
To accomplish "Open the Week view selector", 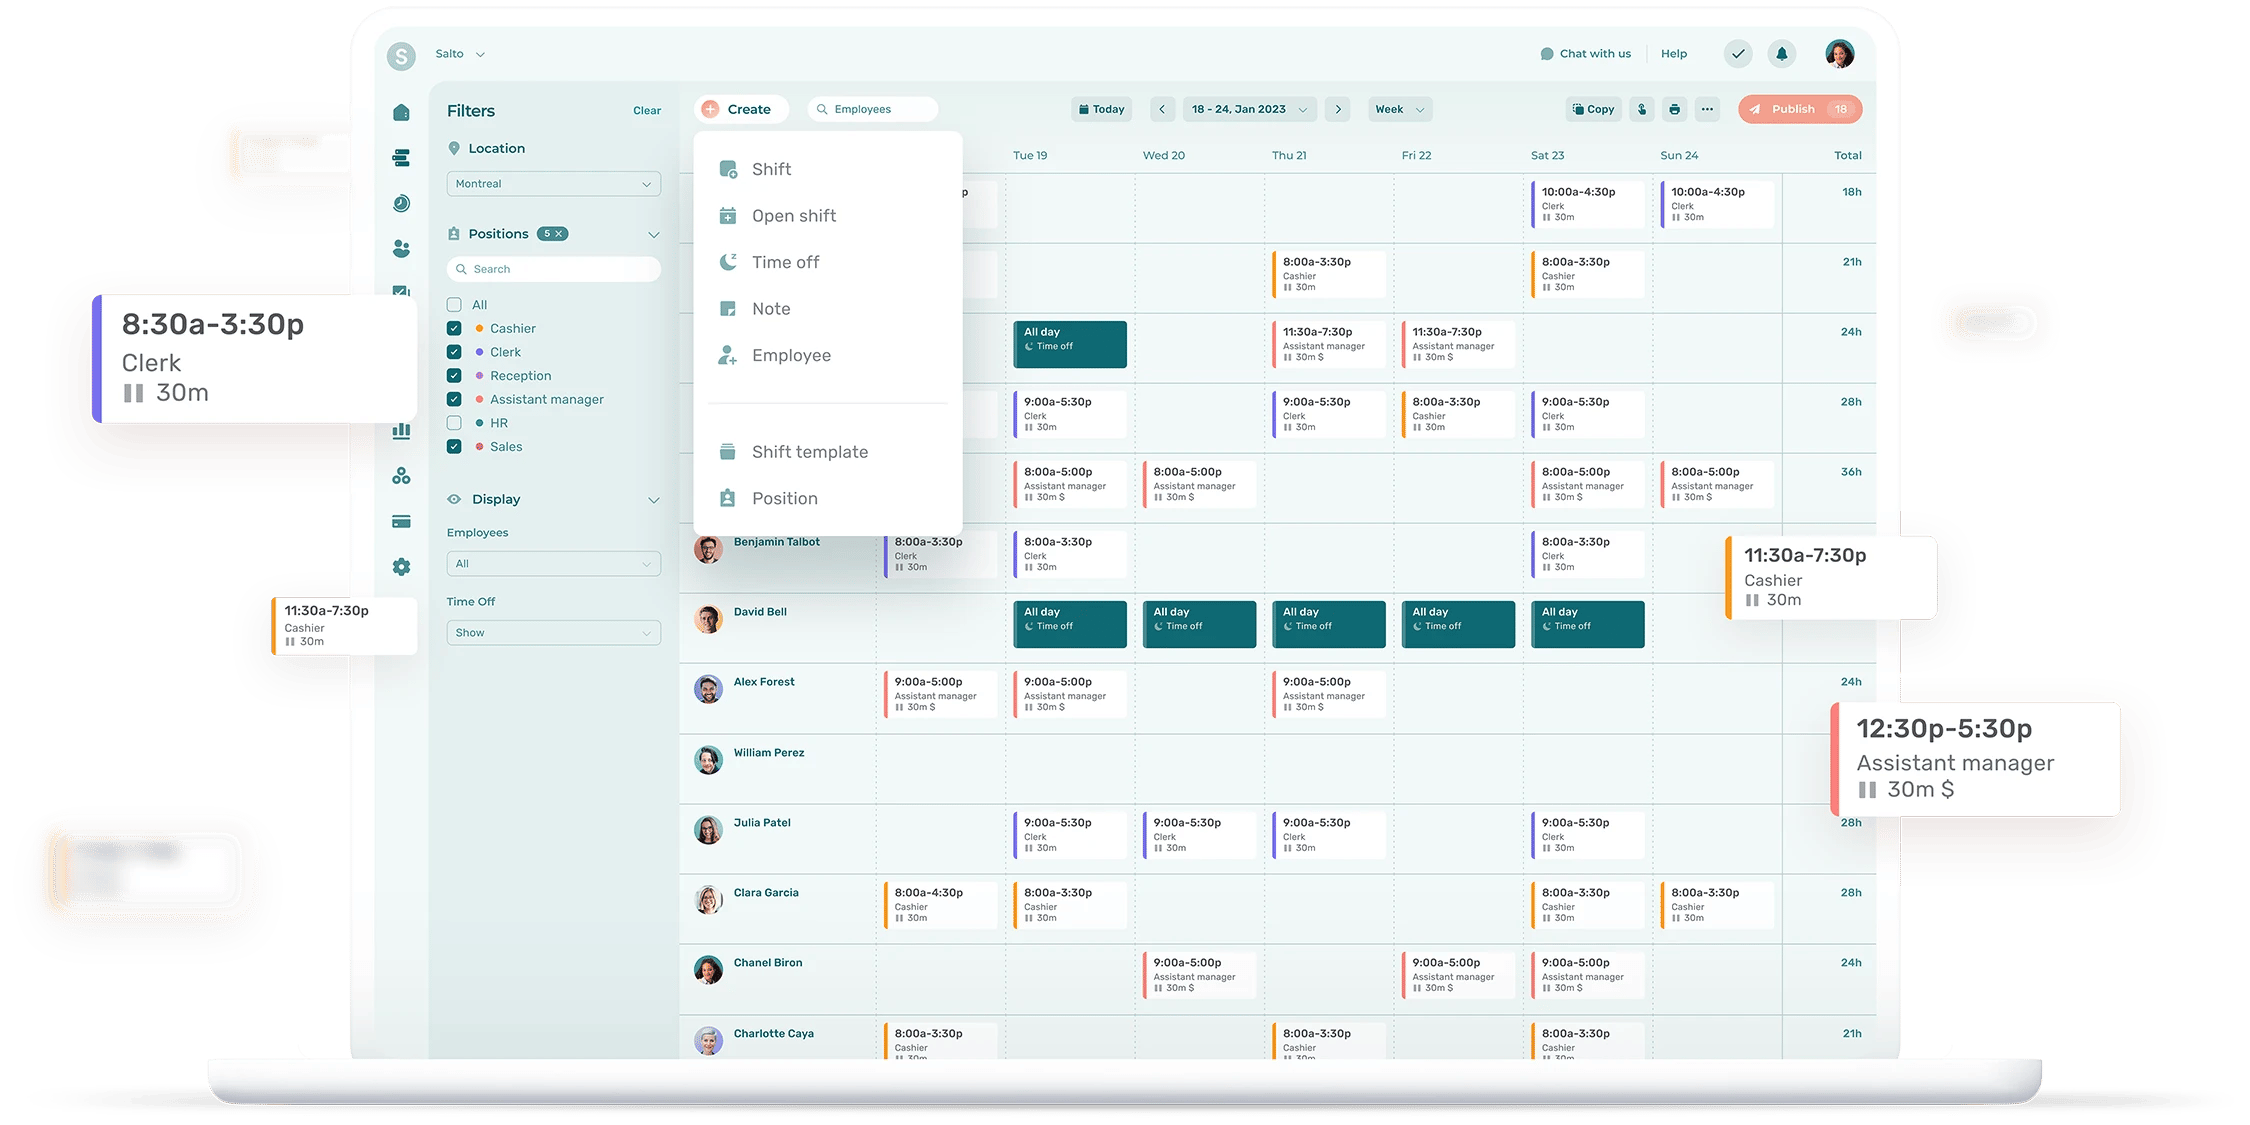I will click(x=1399, y=109).
